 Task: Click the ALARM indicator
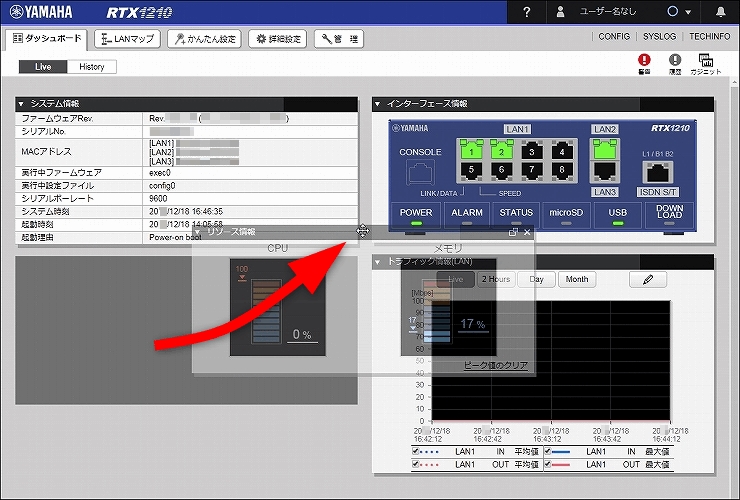pos(467,215)
